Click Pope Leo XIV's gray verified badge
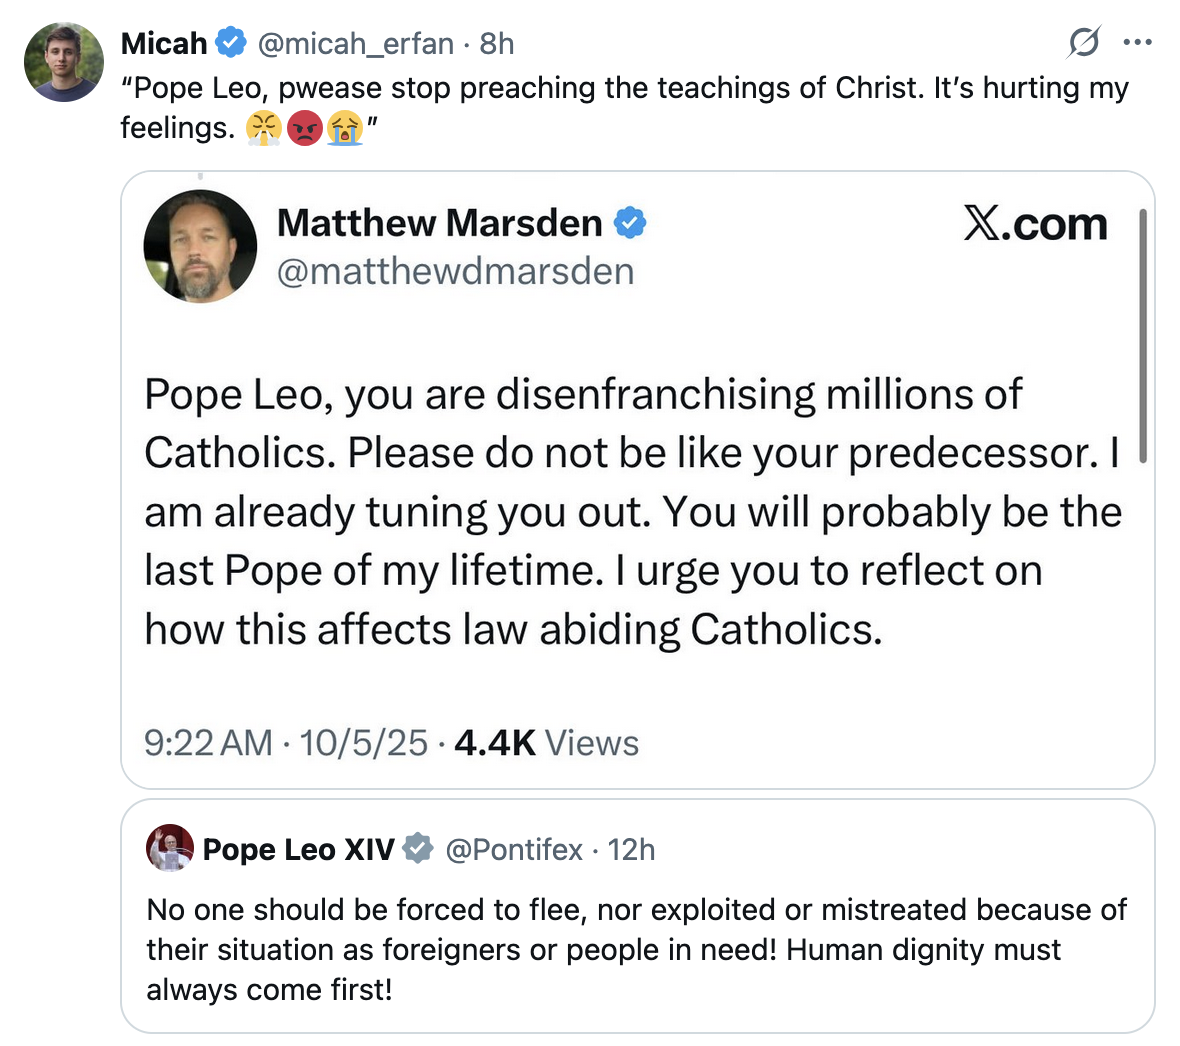Image resolution: width=1180 pixels, height=1046 pixels. point(418,849)
